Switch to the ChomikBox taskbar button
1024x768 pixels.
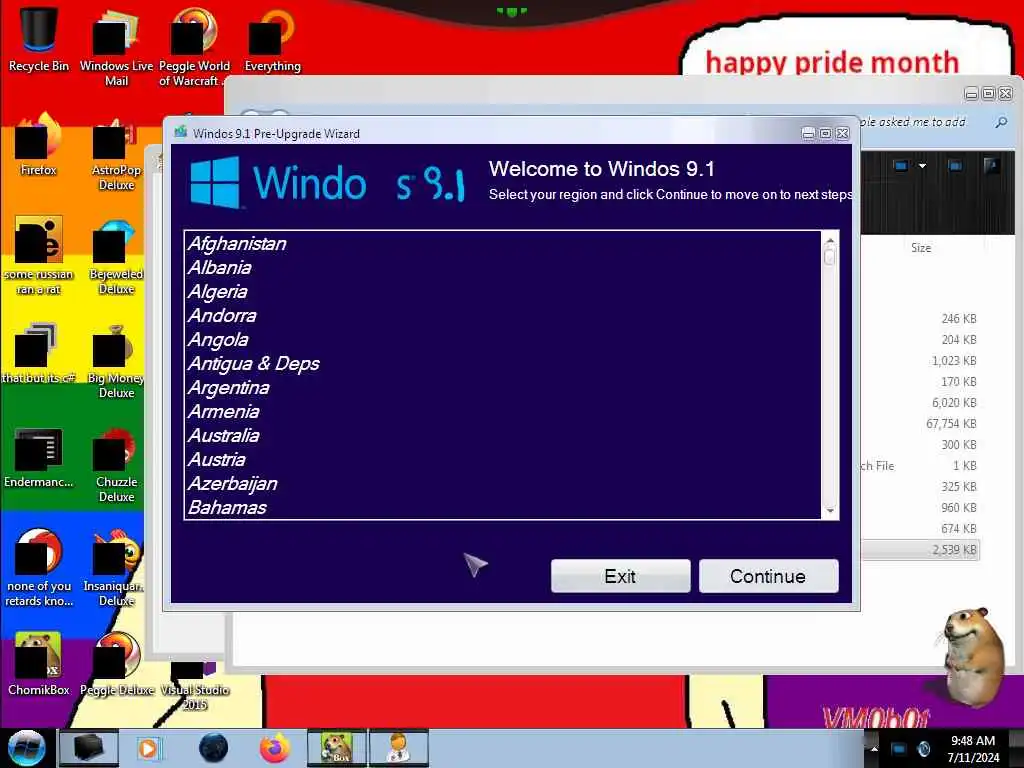coord(337,748)
